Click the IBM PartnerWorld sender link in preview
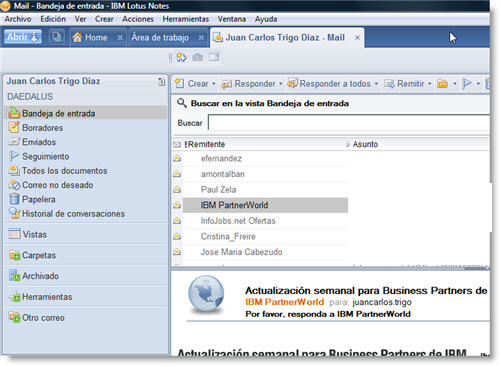The image size is (500, 366). click(x=284, y=302)
